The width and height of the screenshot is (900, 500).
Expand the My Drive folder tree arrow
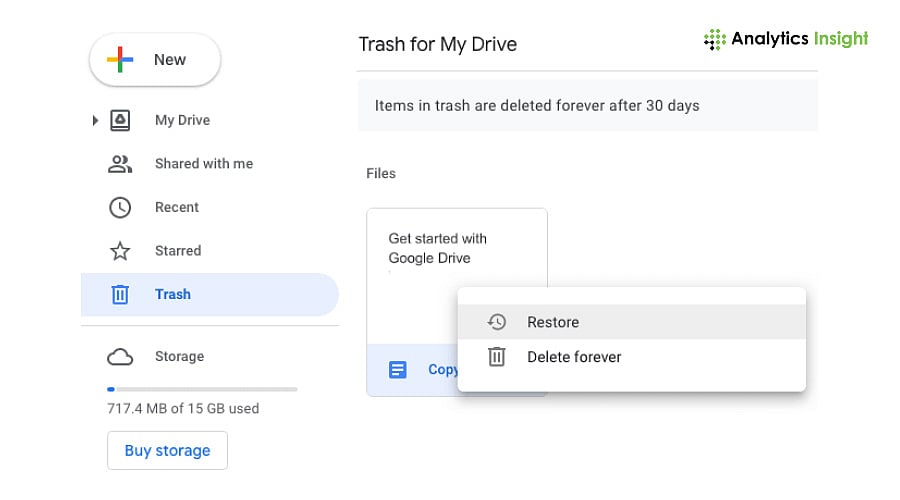pyautogui.click(x=95, y=121)
